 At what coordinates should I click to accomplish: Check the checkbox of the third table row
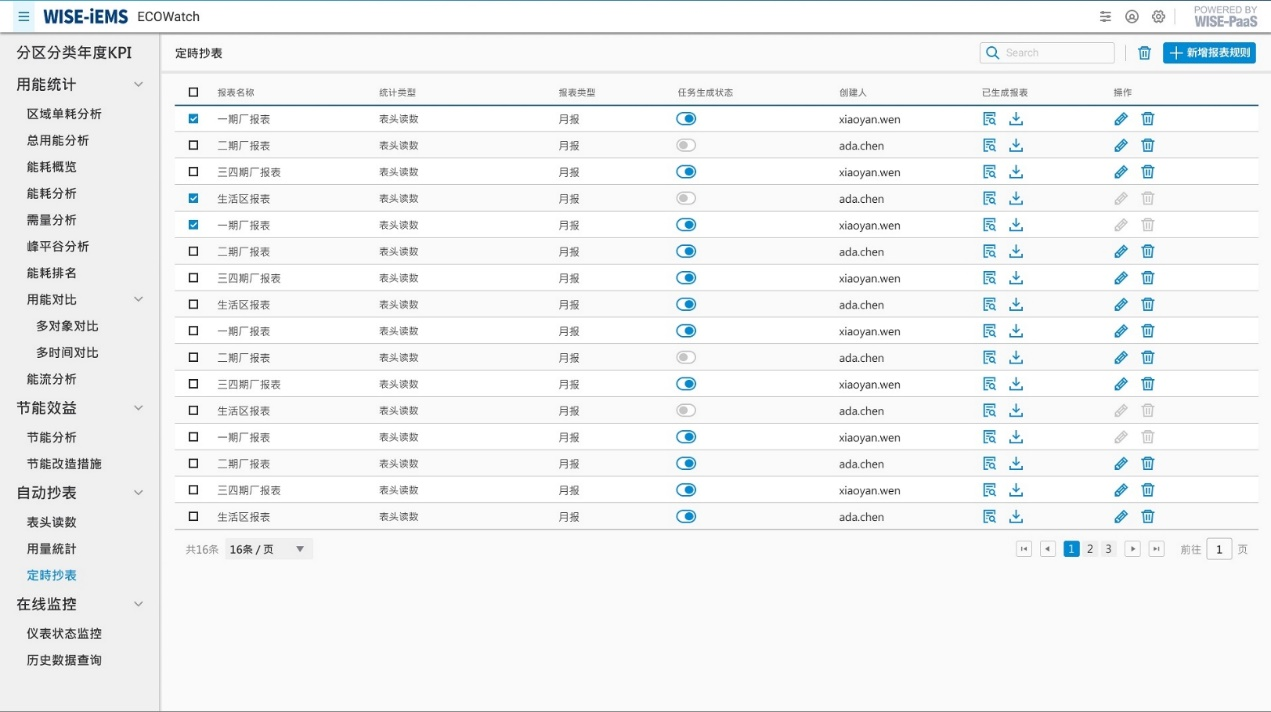pos(194,171)
